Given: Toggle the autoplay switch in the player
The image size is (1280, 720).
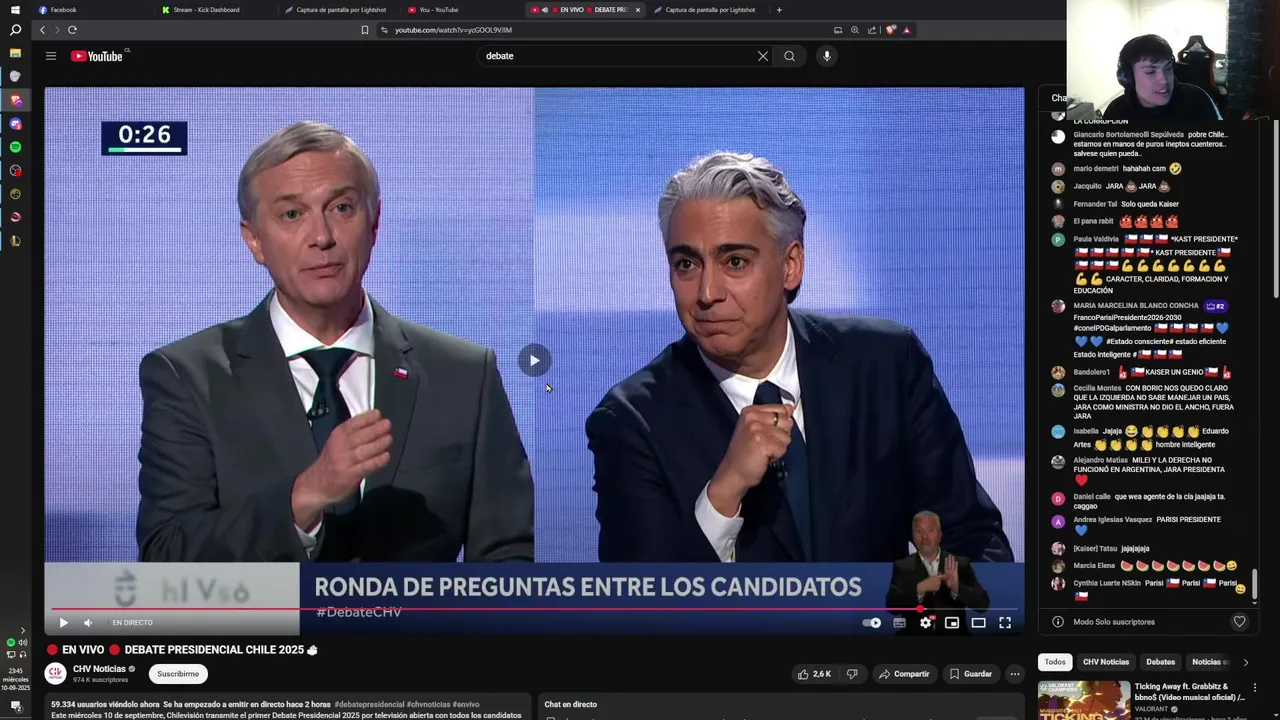Looking at the screenshot, I should (x=872, y=623).
